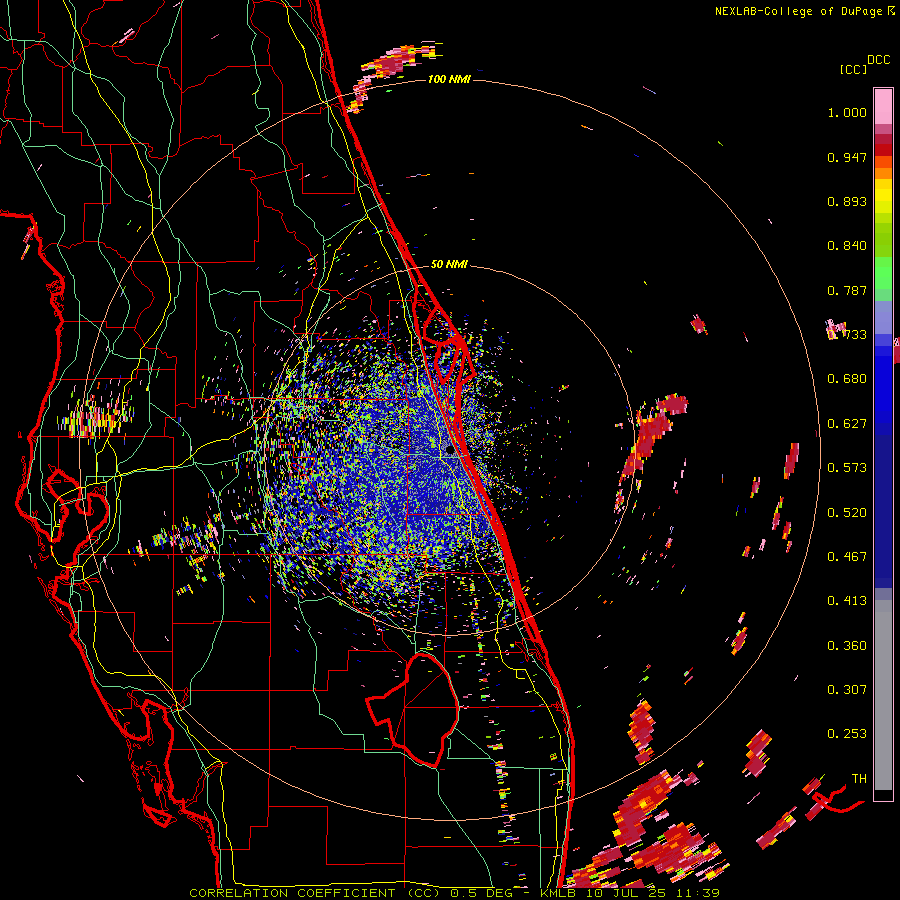Select the KMLB station identifier
This screenshot has height=900, width=900.
tap(557, 893)
